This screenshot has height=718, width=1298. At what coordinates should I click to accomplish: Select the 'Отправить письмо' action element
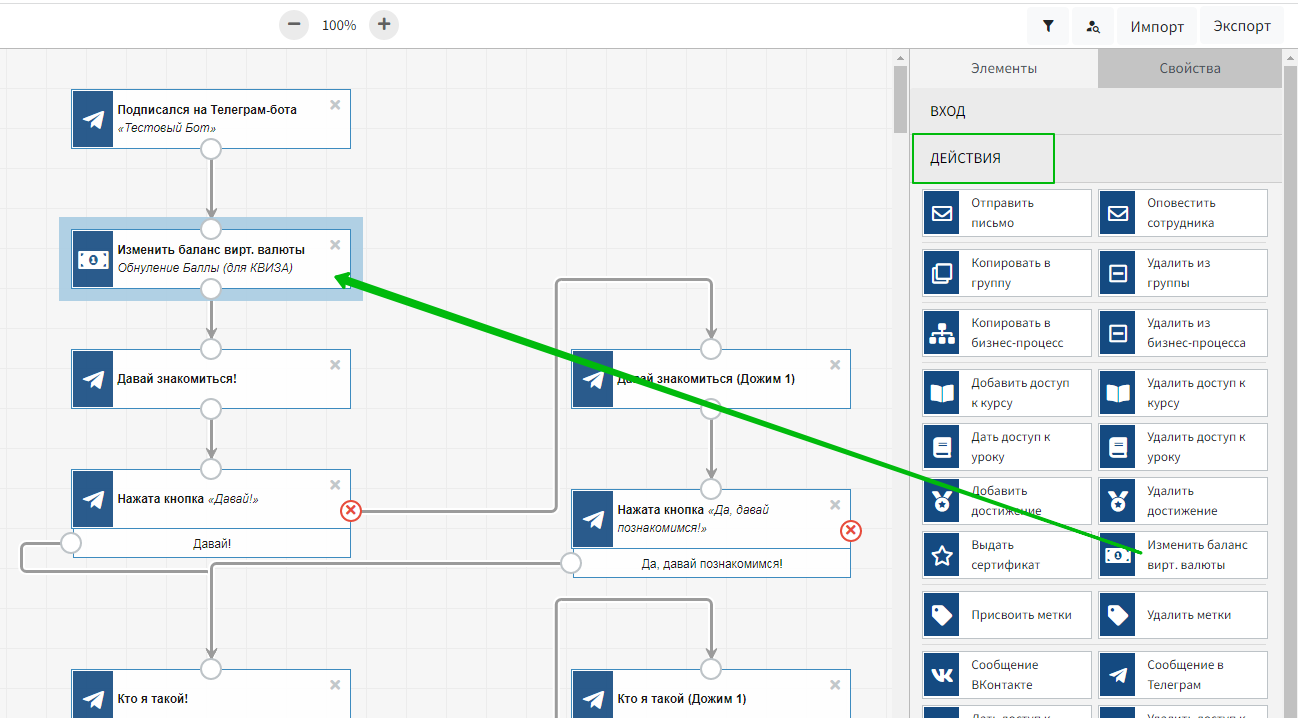pos(1007,213)
